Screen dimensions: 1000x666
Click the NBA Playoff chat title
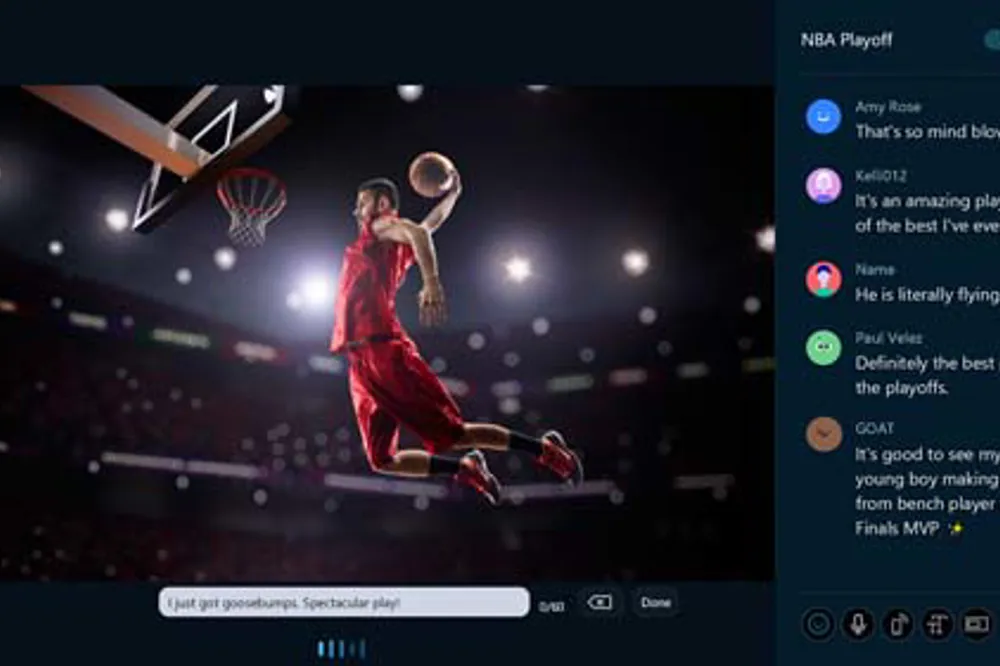846,40
